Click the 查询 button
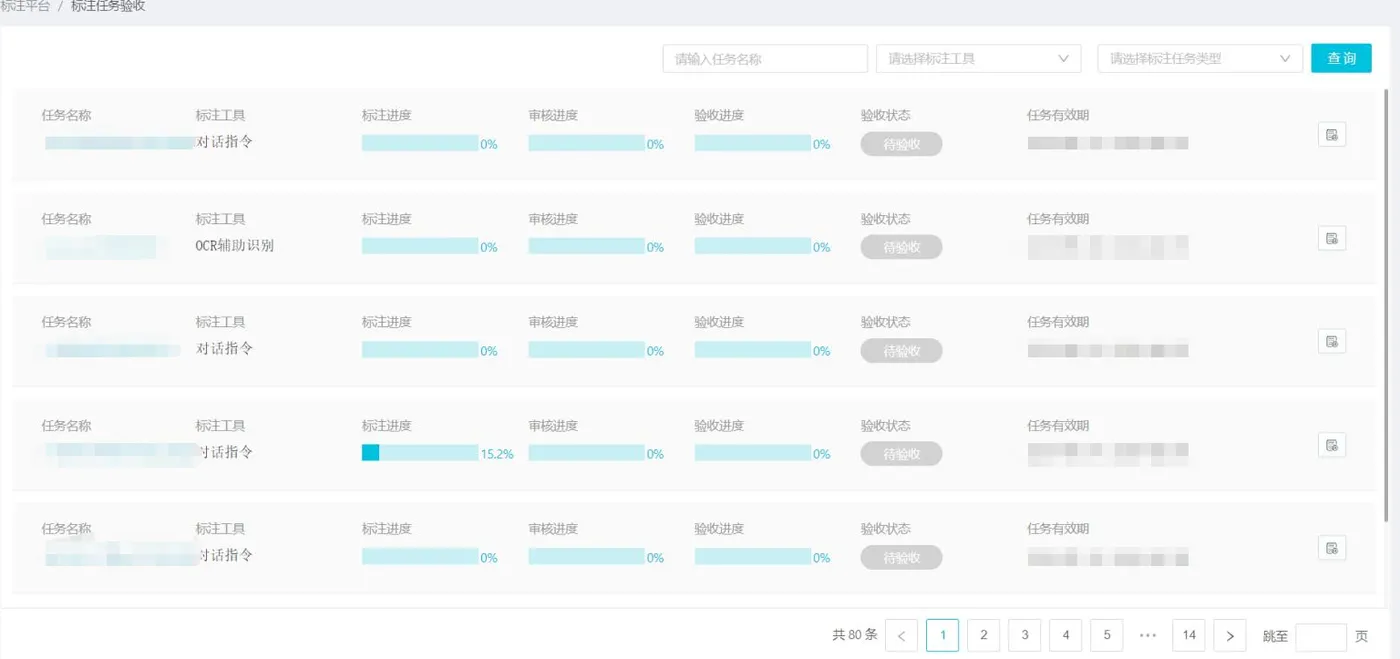The image size is (1400, 659). pos(1341,58)
